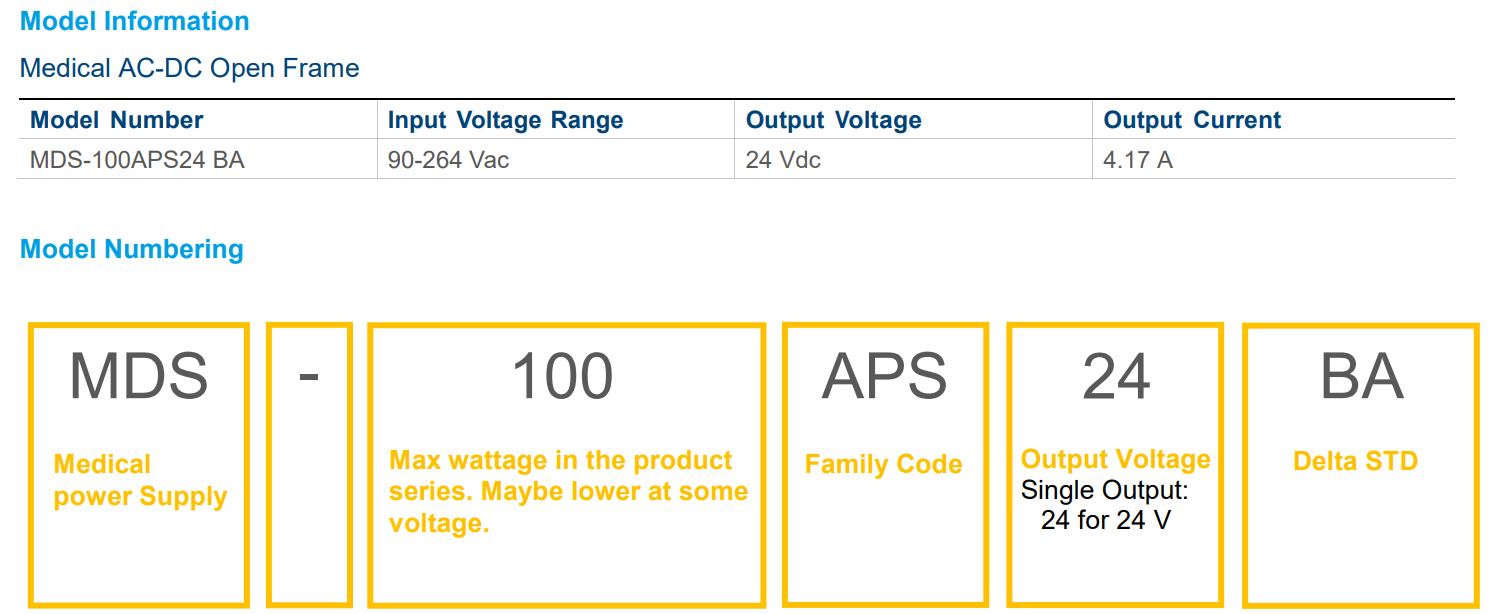Click the large 100 wattage number
The height and width of the screenshot is (614, 1505).
(x=563, y=376)
